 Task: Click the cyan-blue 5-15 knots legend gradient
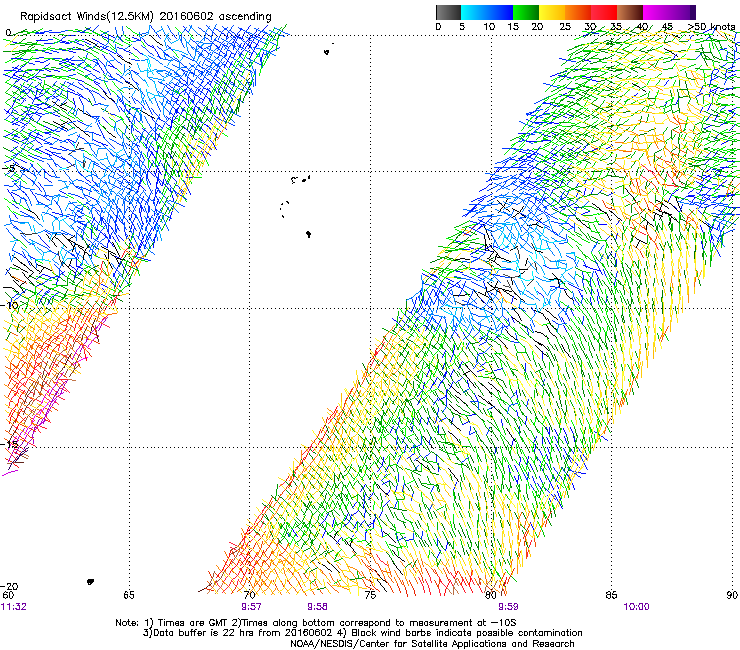coord(487,12)
